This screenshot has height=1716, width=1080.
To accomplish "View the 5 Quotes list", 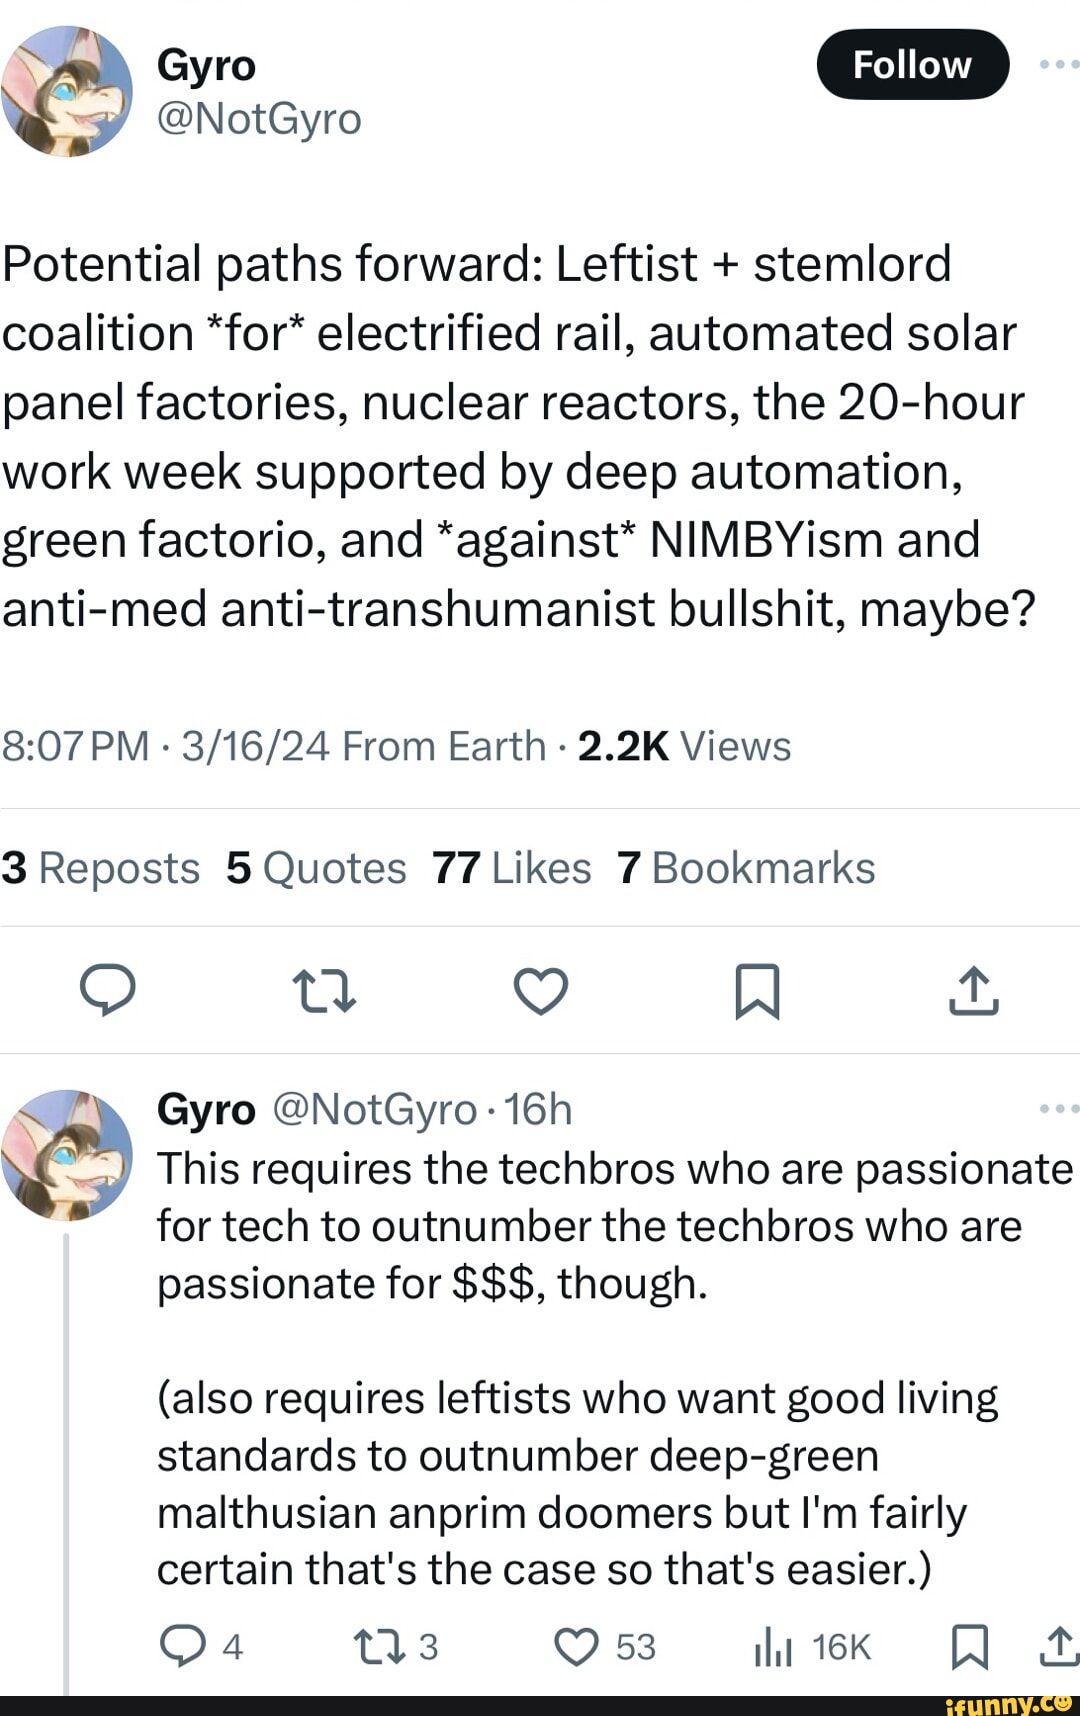I will tap(316, 868).
